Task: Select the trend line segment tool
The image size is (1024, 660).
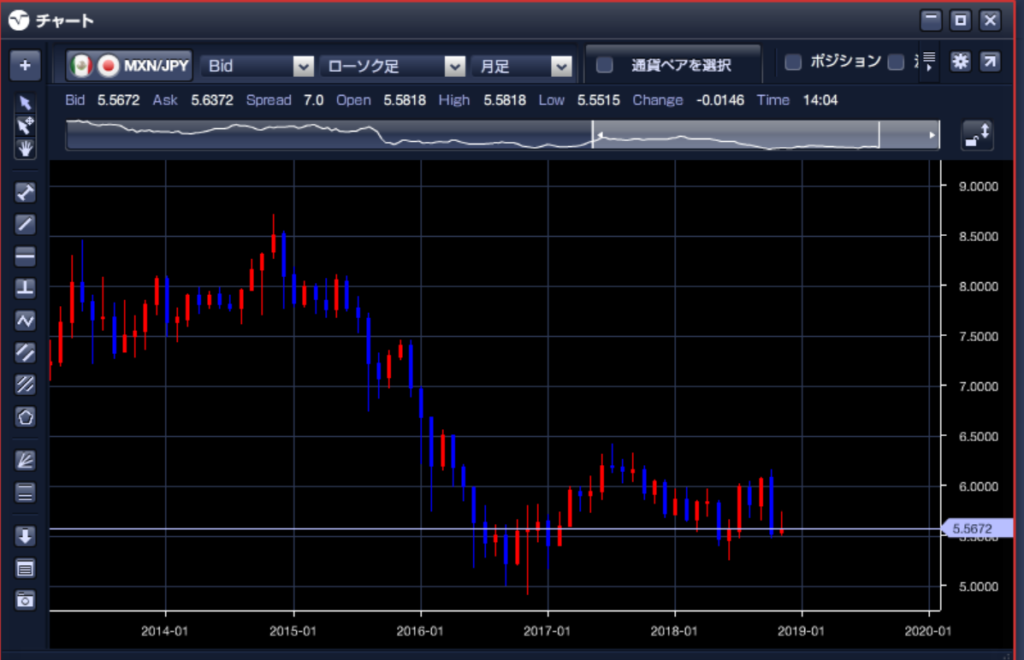Action: click(x=25, y=193)
